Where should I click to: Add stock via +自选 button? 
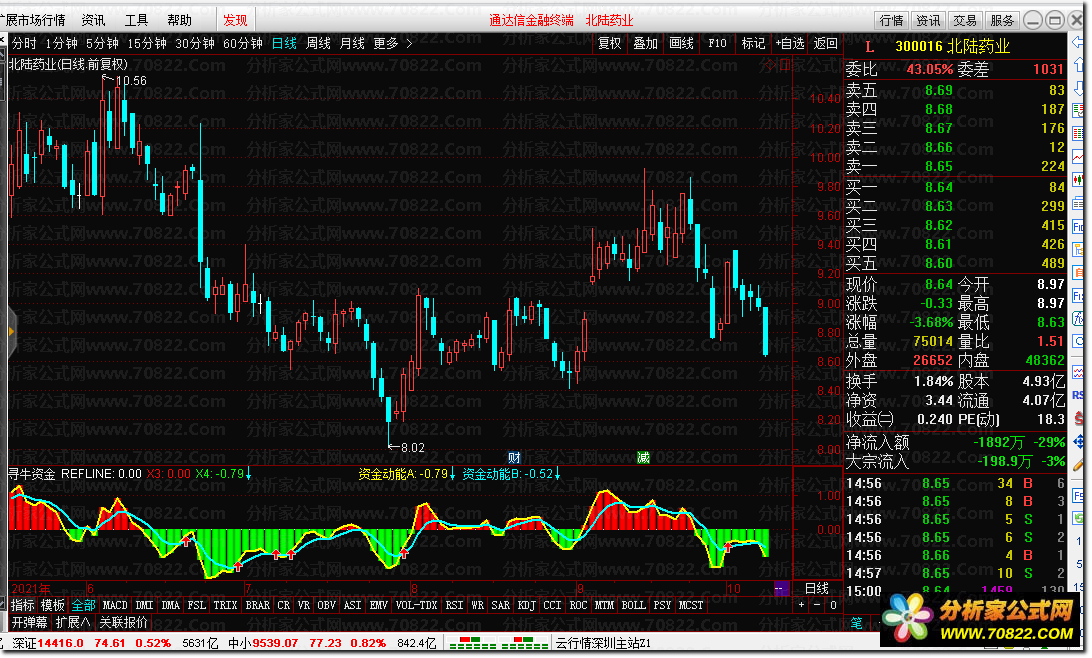[x=790, y=43]
